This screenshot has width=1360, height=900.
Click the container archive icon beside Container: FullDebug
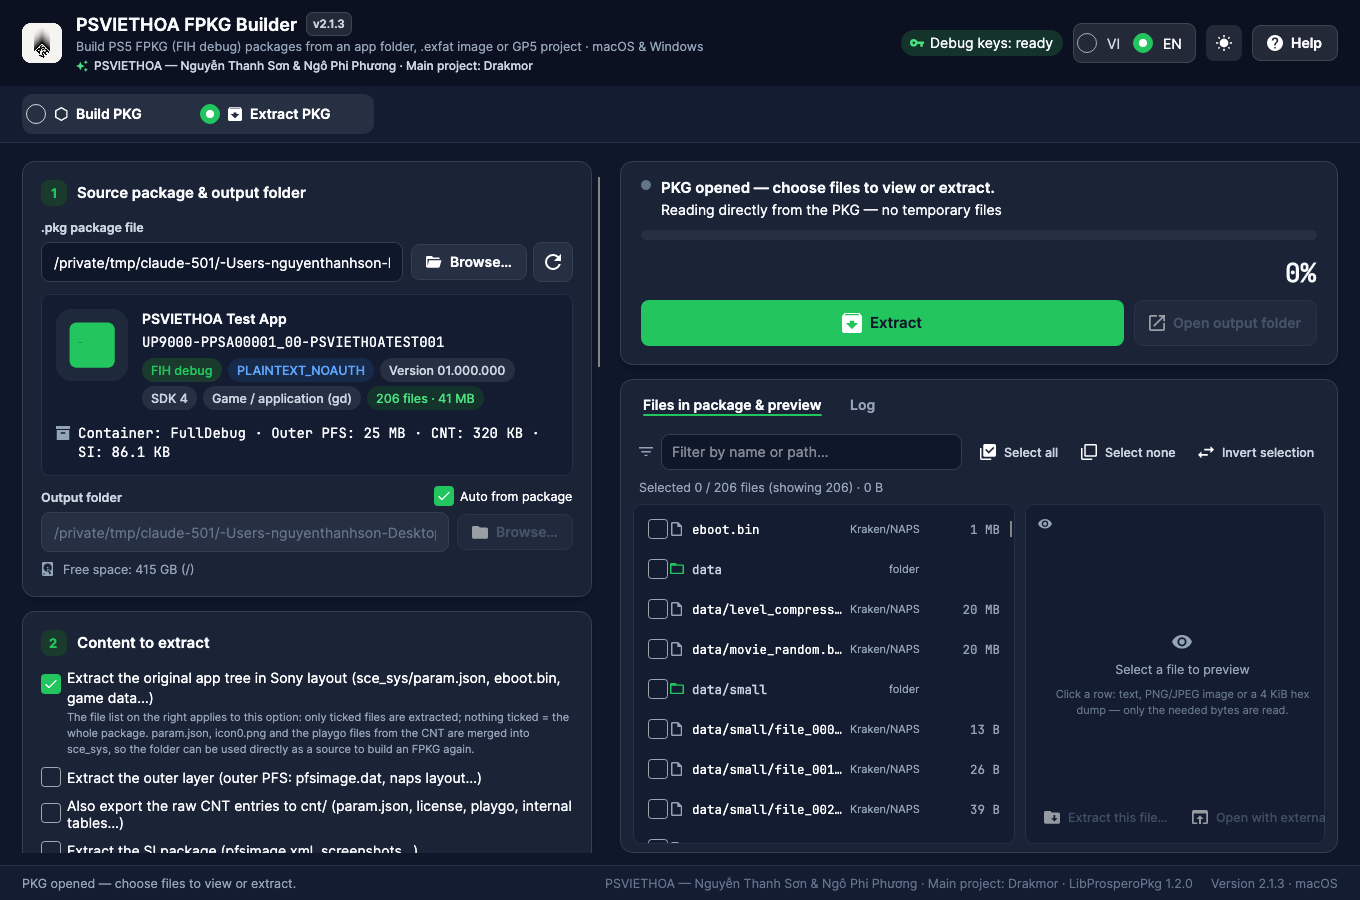pyautogui.click(x=63, y=433)
